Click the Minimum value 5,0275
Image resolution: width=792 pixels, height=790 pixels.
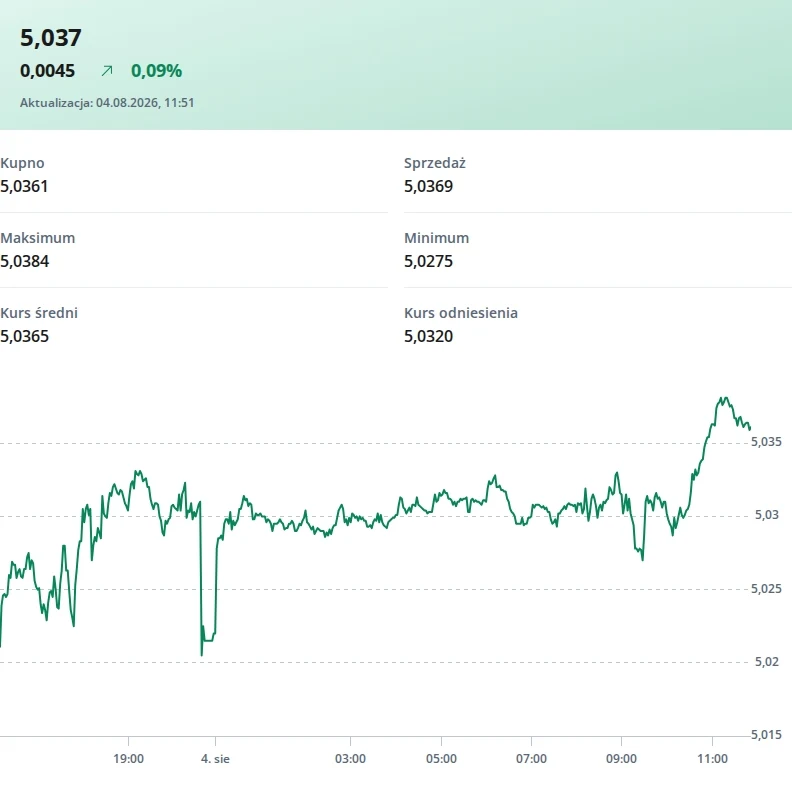[428, 261]
